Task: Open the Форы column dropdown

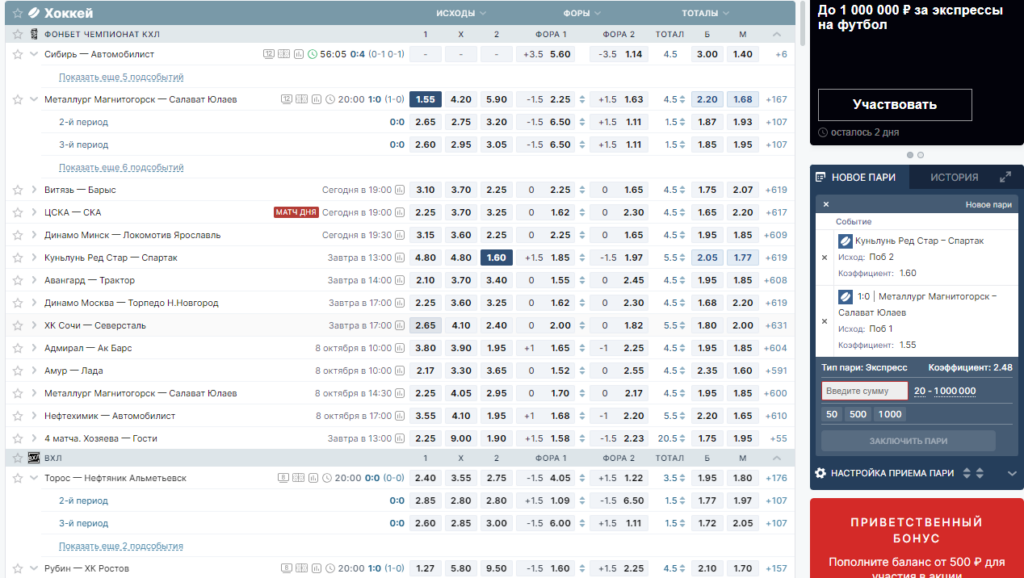Action: click(582, 13)
